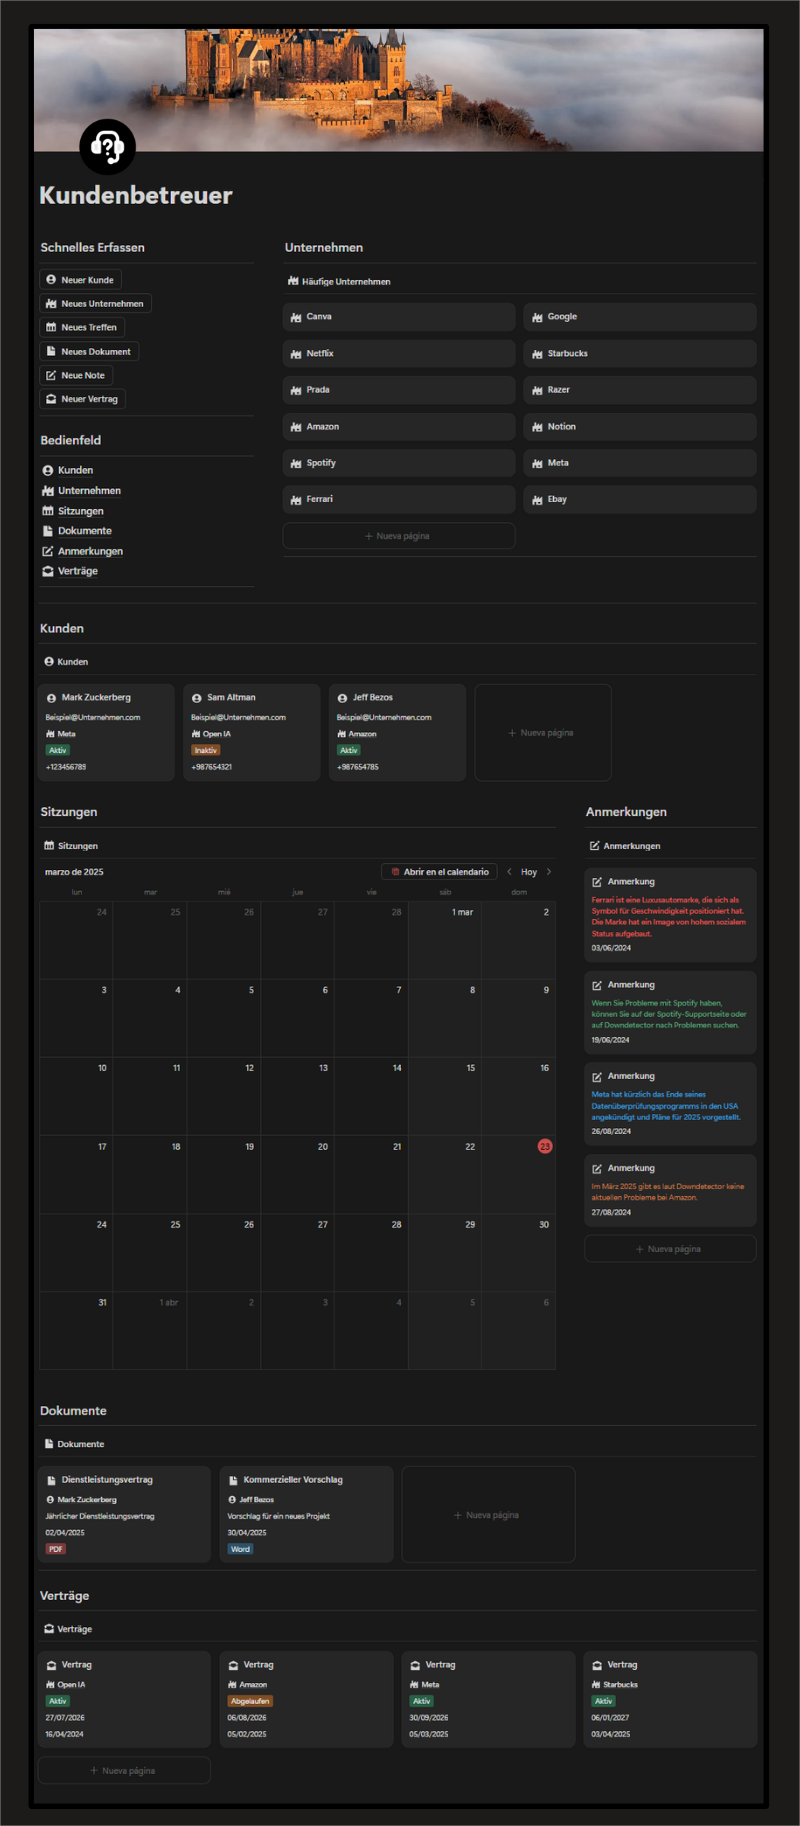Open the Netflix company card
Image resolution: width=800 pixels, height=1826 pixels.
click(x=399, y=354)
